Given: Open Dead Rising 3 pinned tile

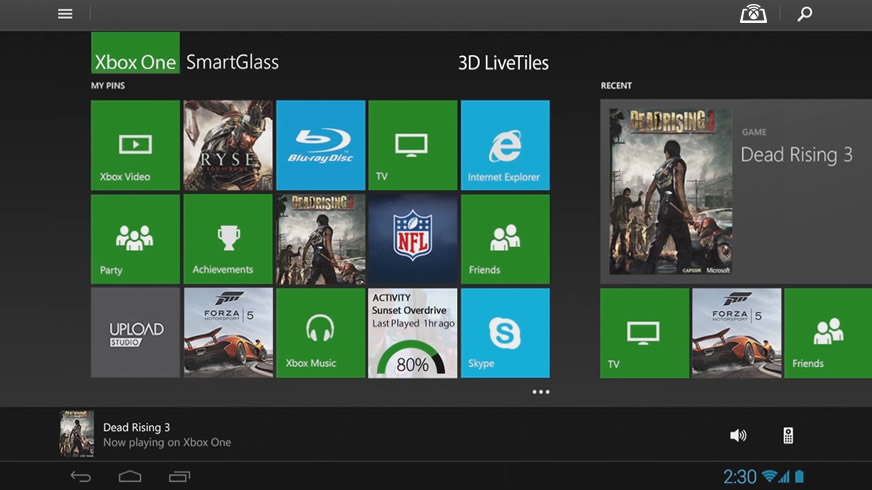Looking at the screenshot, I should pos(321,239).
